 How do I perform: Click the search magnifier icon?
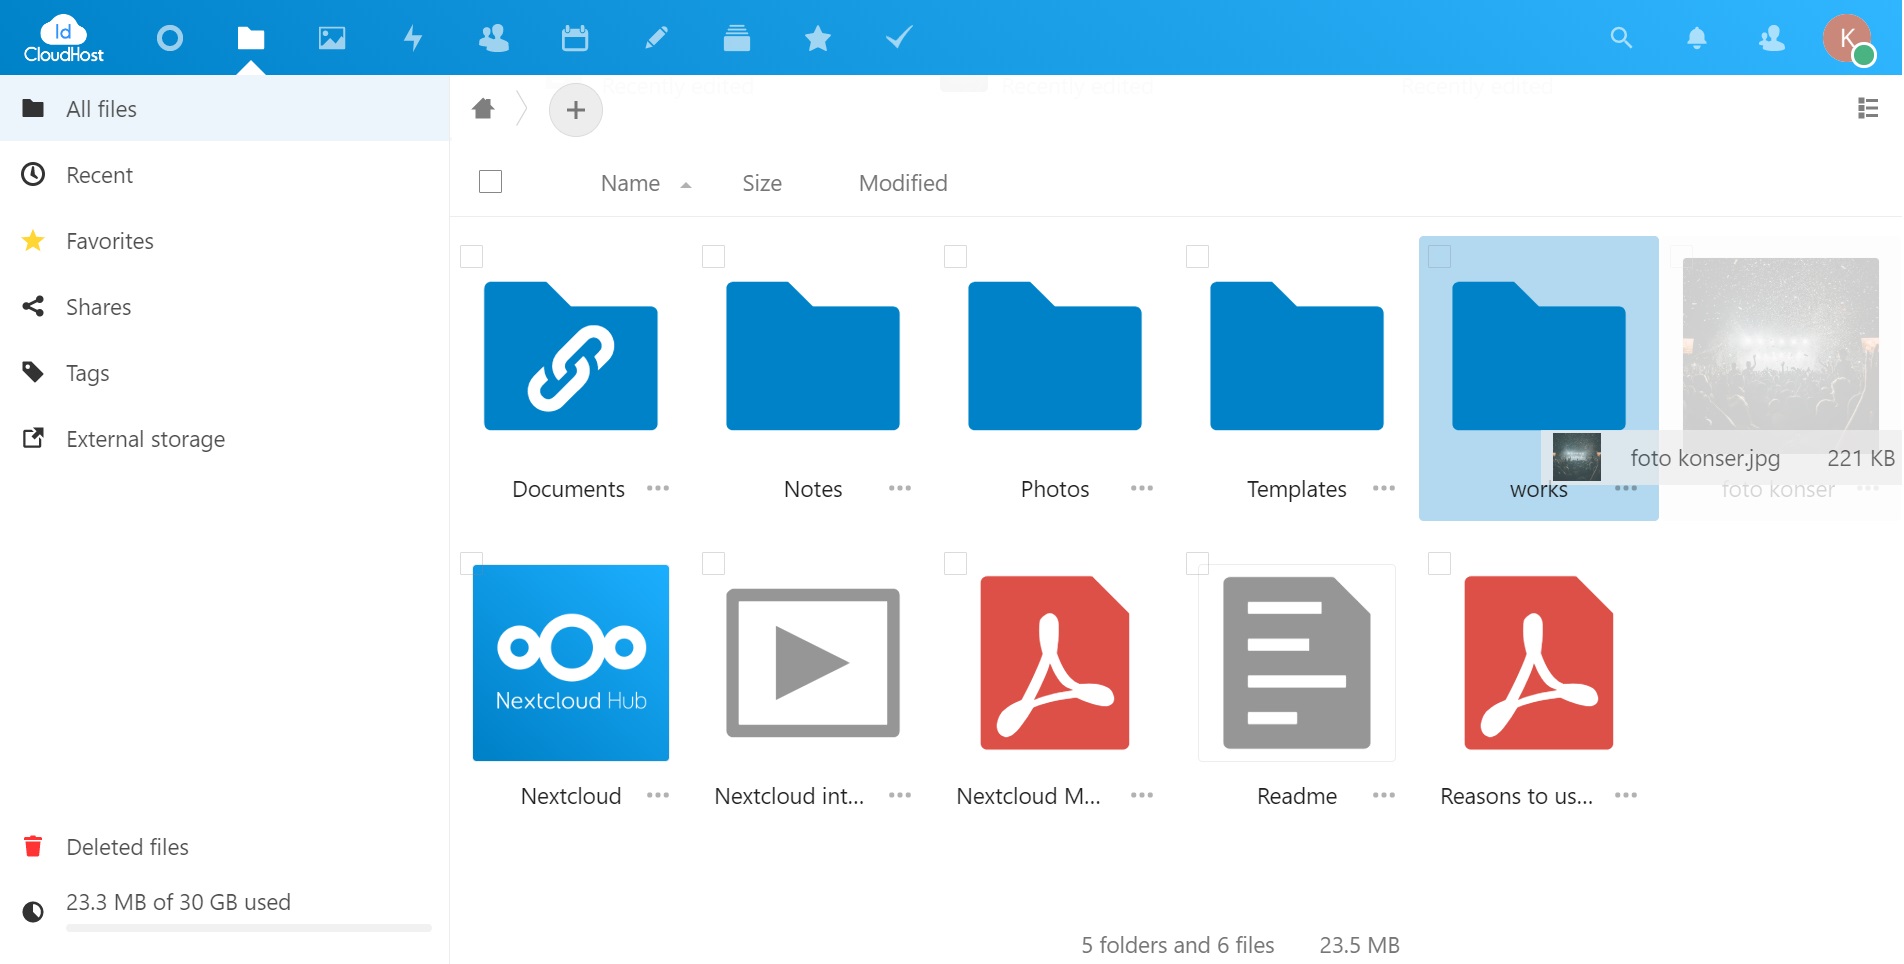coord(1621,38)
